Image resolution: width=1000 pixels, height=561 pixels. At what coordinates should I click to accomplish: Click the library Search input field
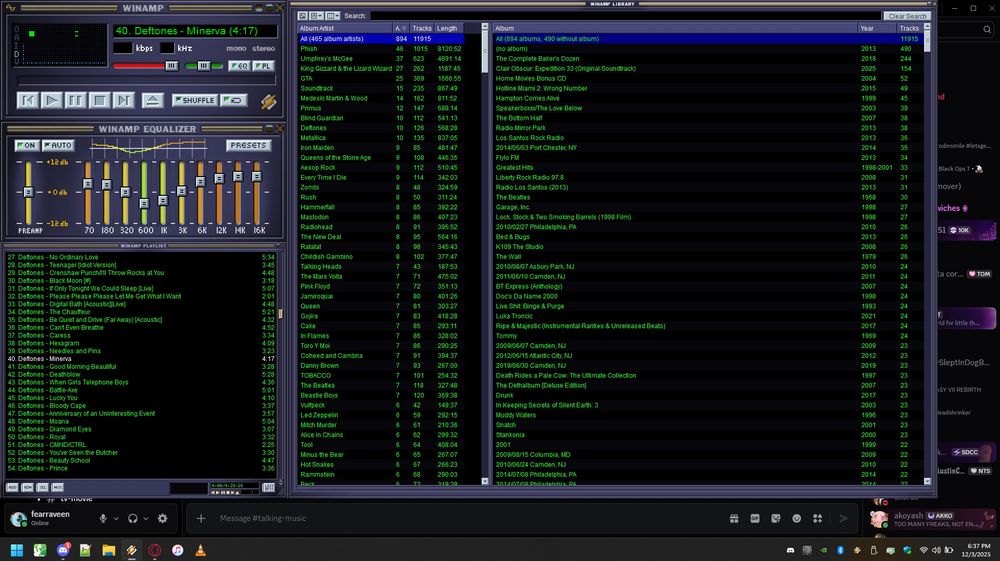tap(625, 16)
